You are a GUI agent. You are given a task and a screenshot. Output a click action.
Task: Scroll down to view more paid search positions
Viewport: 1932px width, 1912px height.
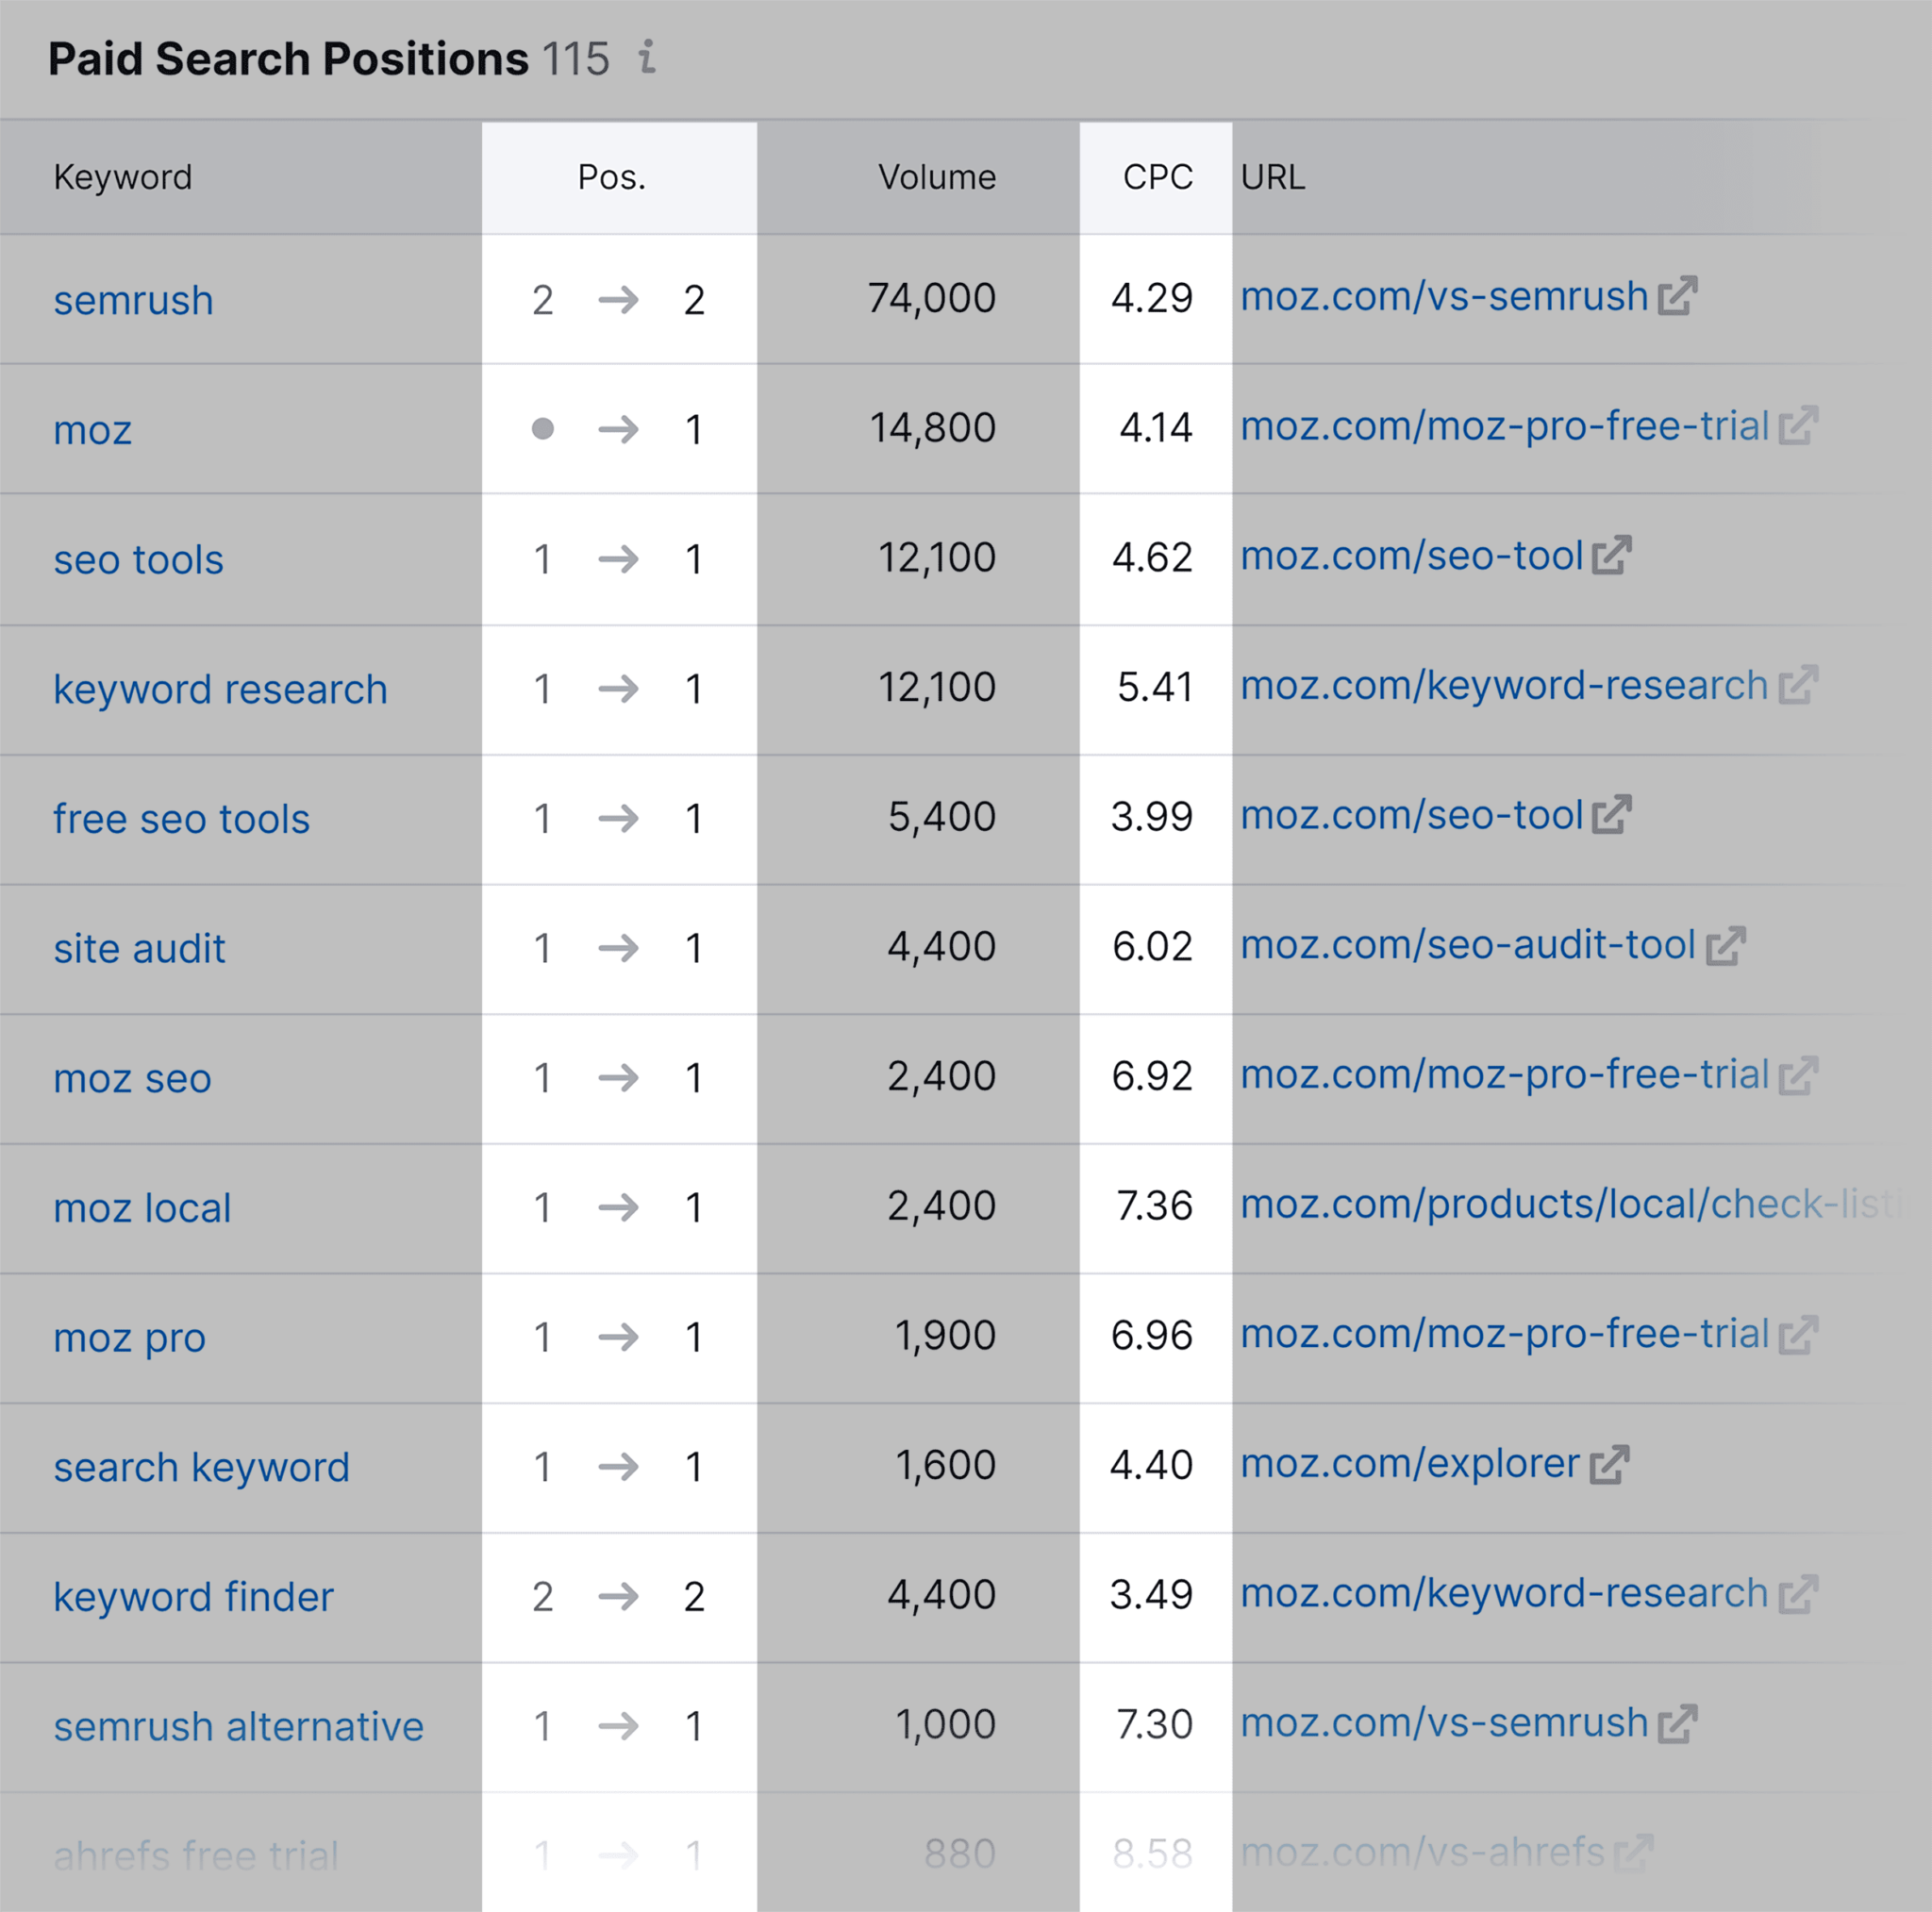965,1838
